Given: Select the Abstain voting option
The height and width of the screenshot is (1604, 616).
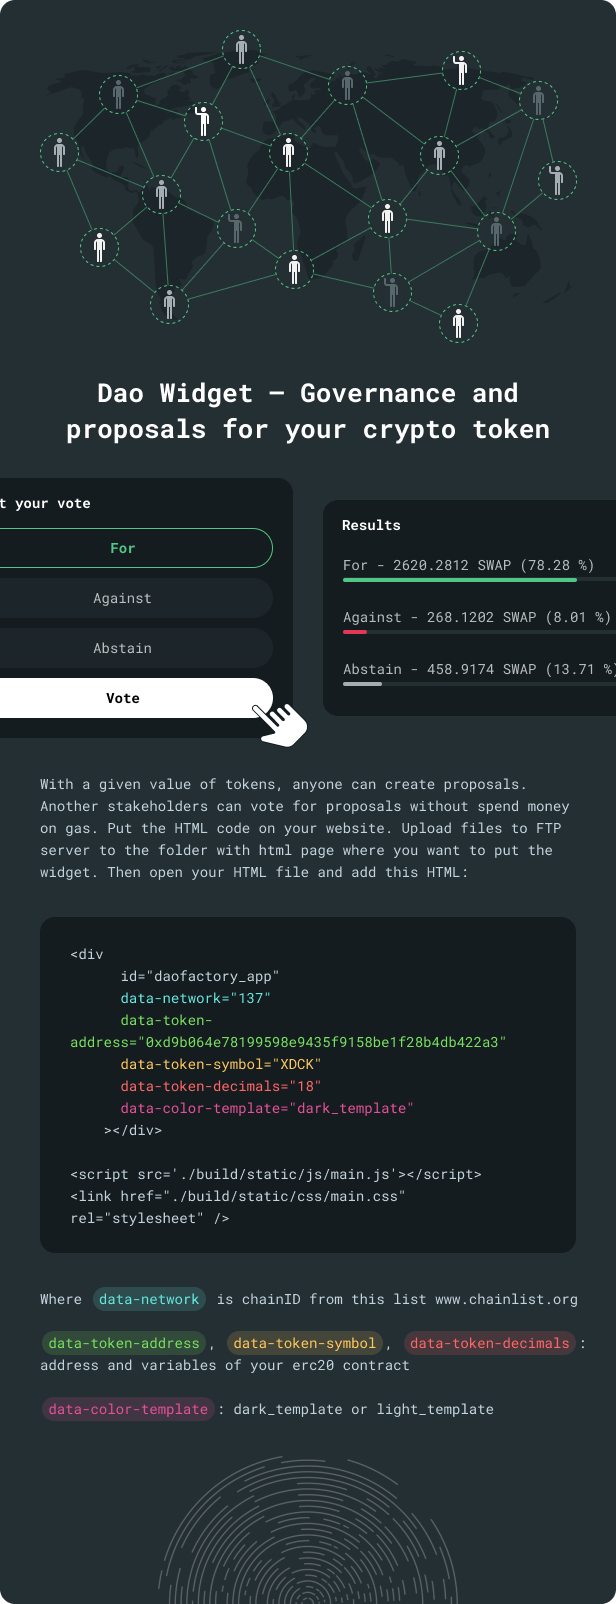Looking at the screenshot, I should [122, 648].
